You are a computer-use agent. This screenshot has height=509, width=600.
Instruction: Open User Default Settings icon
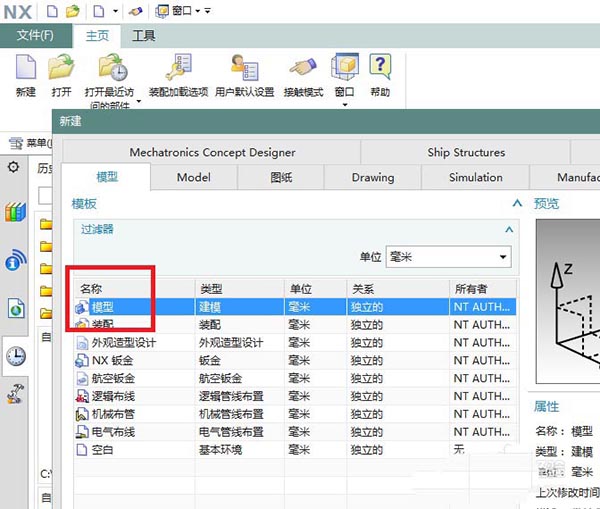tap(245, 67)
